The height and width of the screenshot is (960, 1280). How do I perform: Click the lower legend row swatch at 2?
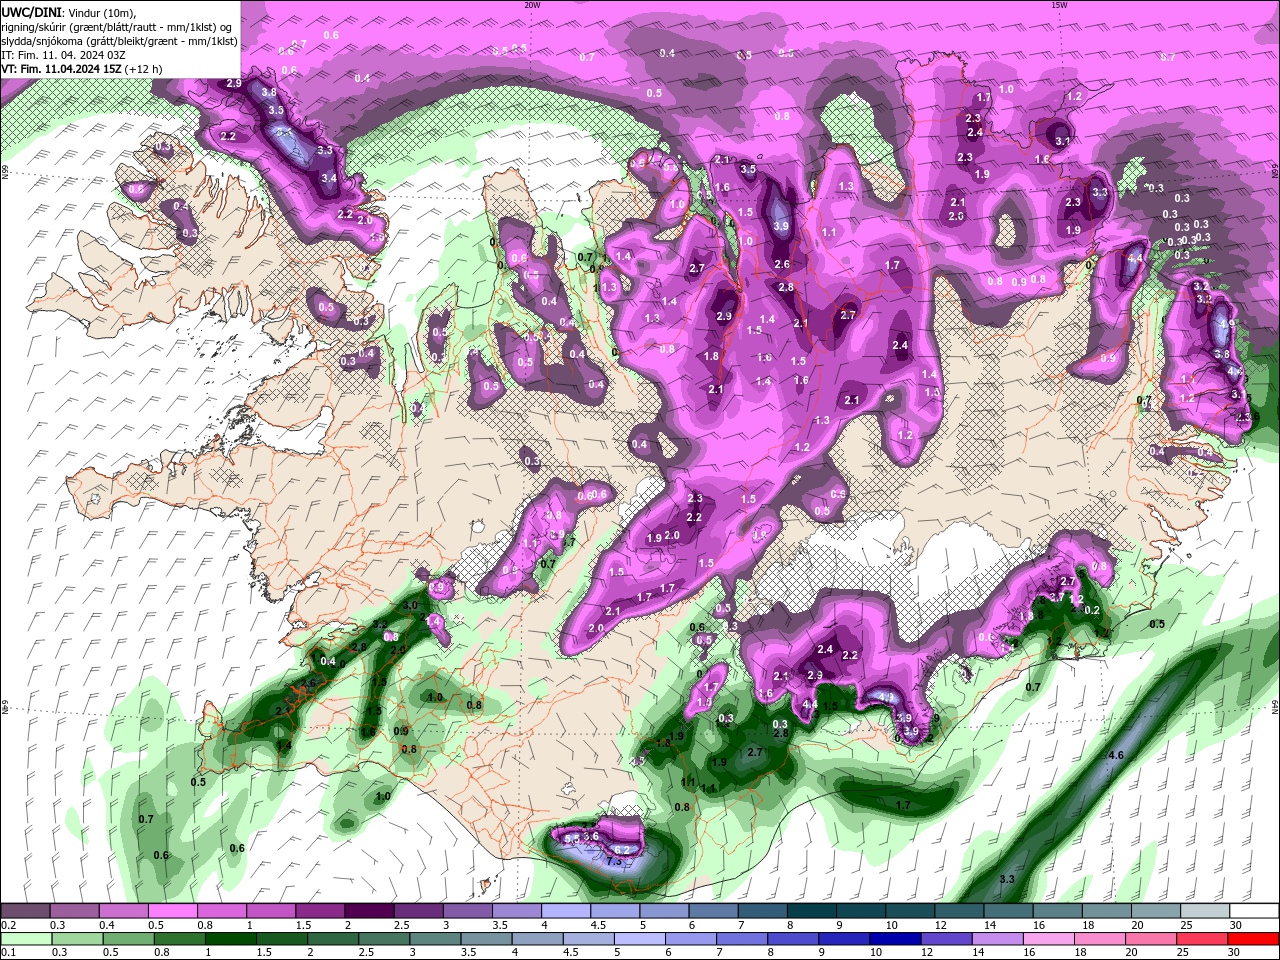pyautogui.click(x=333, y=939)
